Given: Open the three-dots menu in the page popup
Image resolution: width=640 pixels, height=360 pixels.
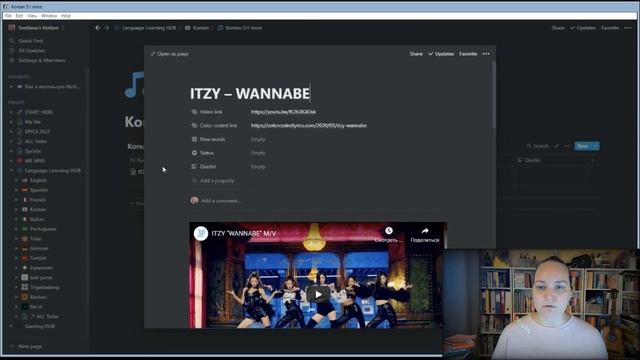Looking at the screenshot, I should 486,54.
